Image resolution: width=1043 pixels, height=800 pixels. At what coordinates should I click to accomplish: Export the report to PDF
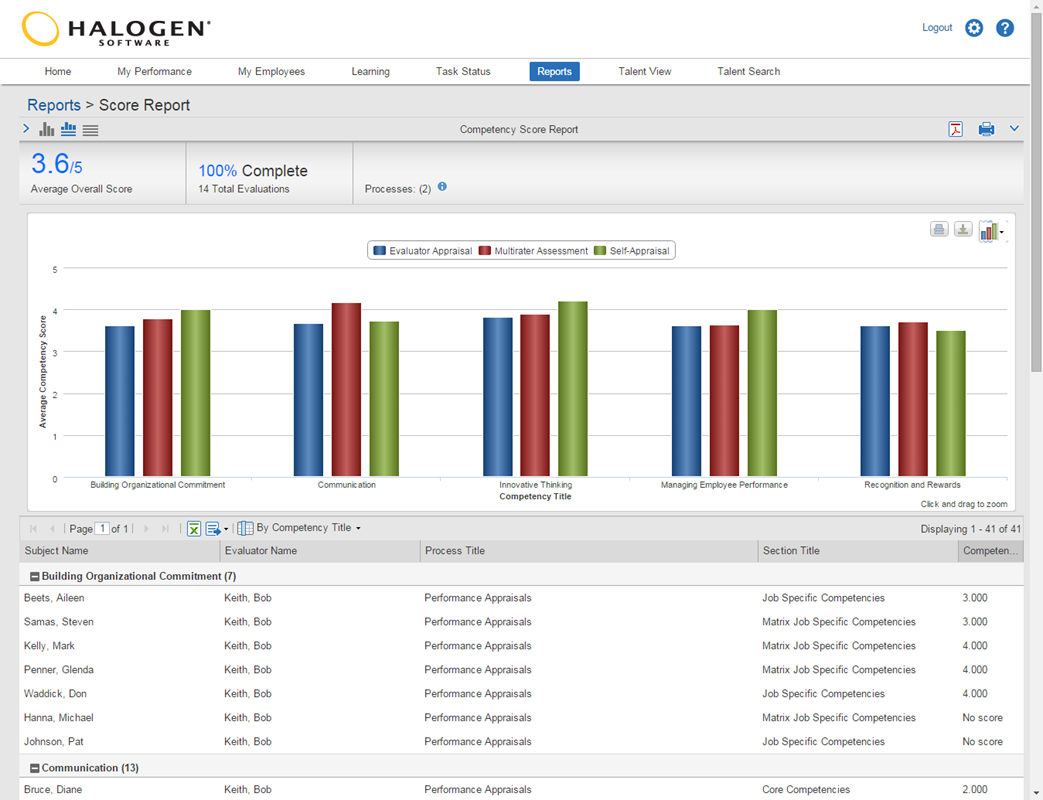pyautogui.click(x=956, y=129)
